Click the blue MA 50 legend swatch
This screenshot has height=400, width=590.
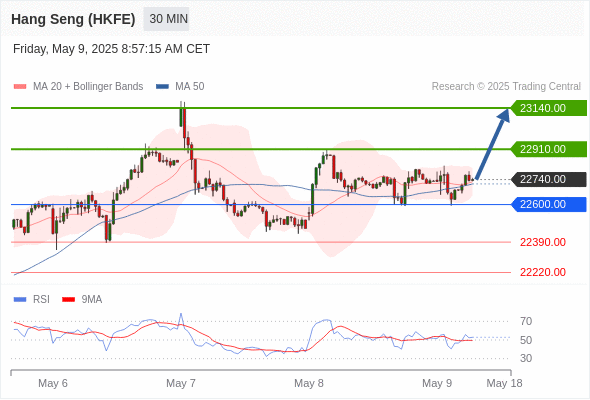pos(162,87)
